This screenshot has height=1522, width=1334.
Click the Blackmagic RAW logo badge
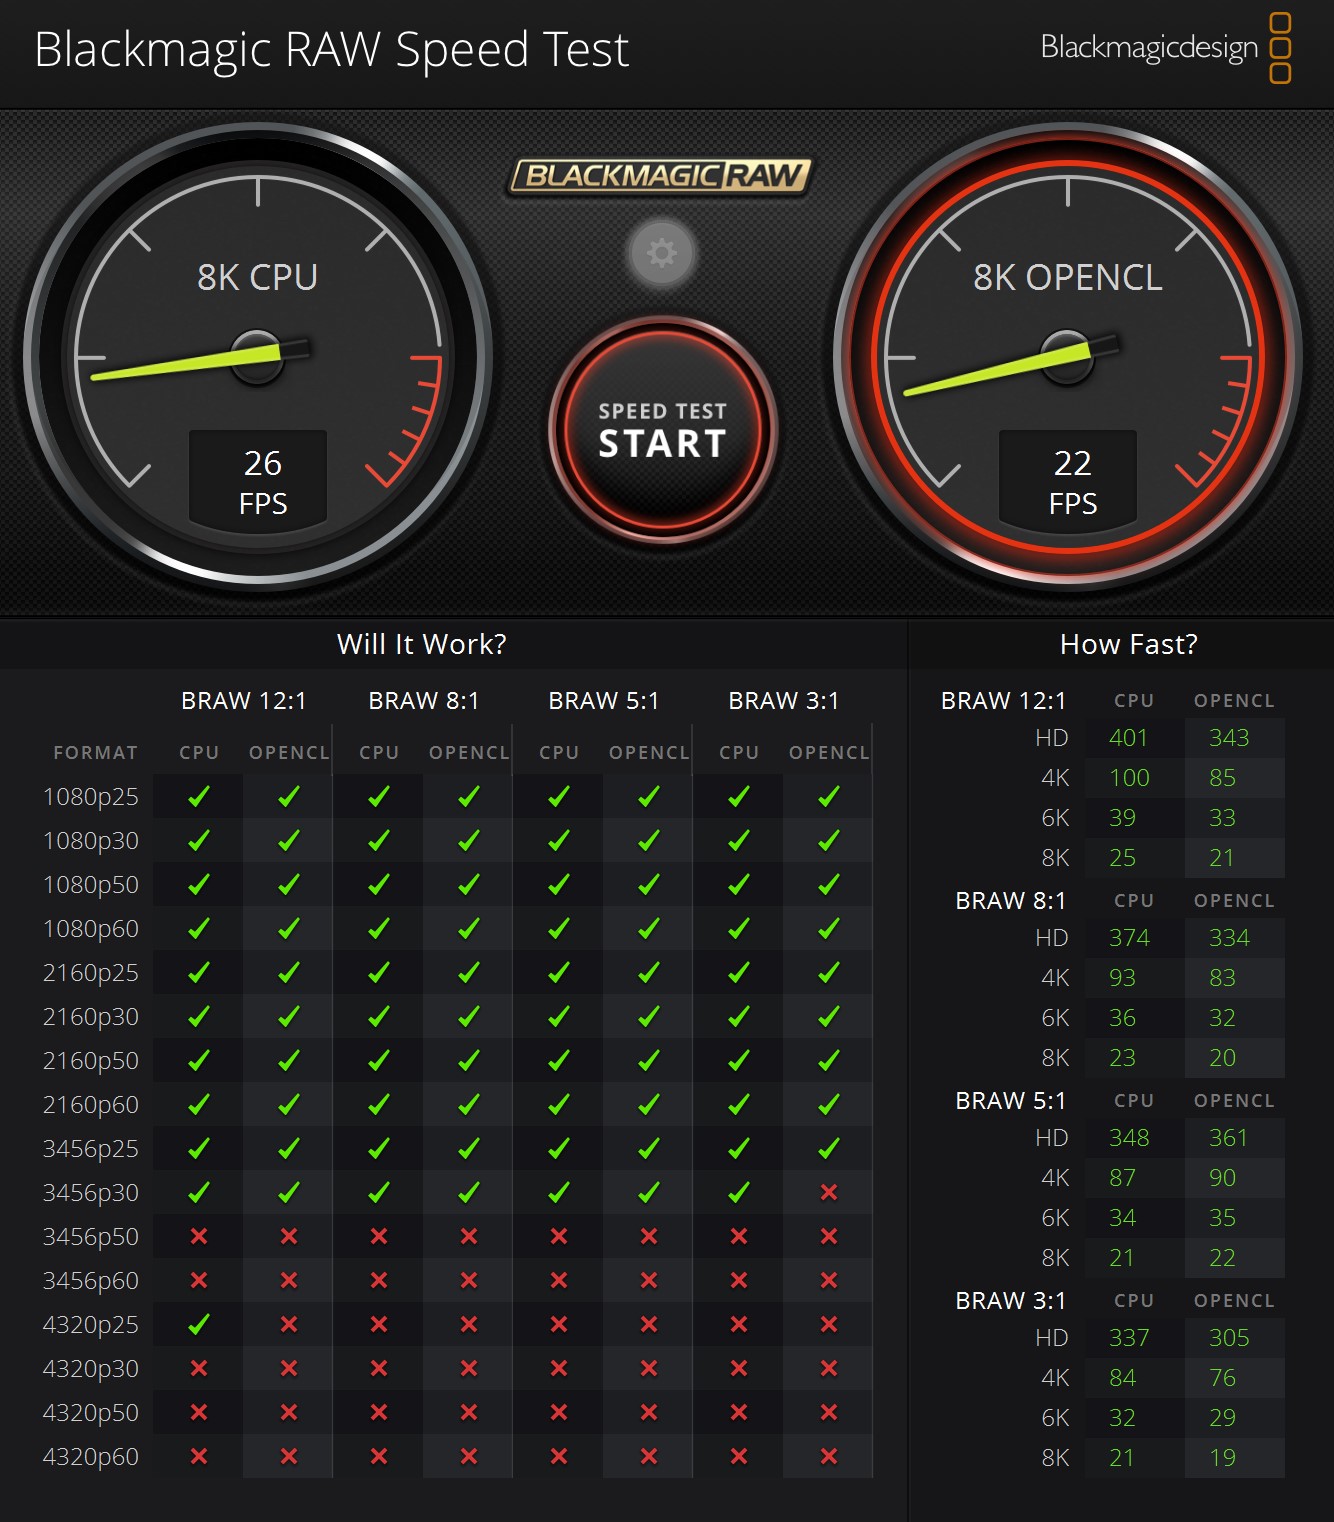coord(660,176)
